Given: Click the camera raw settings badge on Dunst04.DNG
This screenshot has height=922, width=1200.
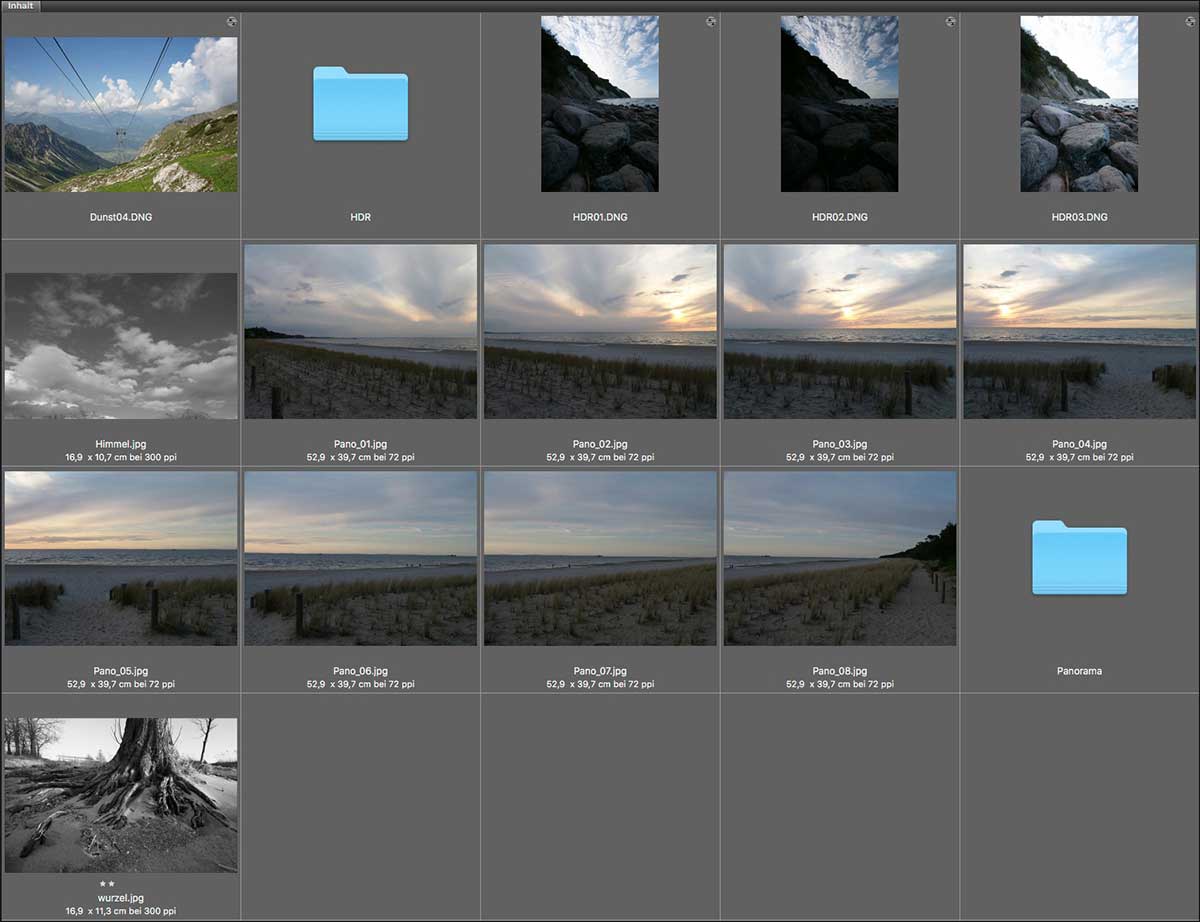Looking at the screenshot, I should tap(231, 21).
